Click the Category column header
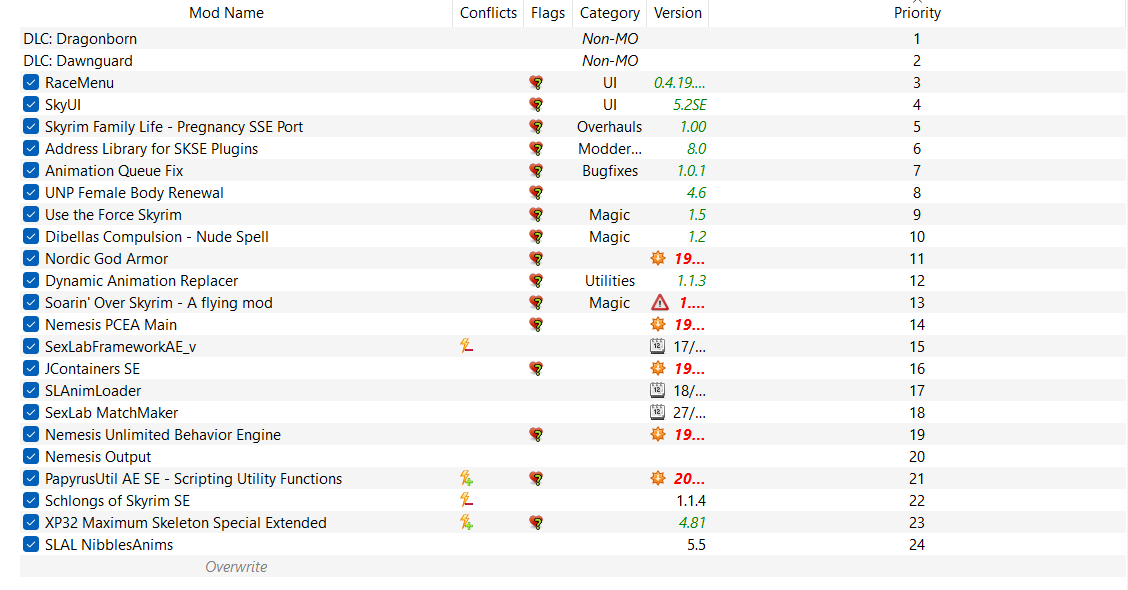Viewport: 1128px width, 590px height. (x=609, y=13)
